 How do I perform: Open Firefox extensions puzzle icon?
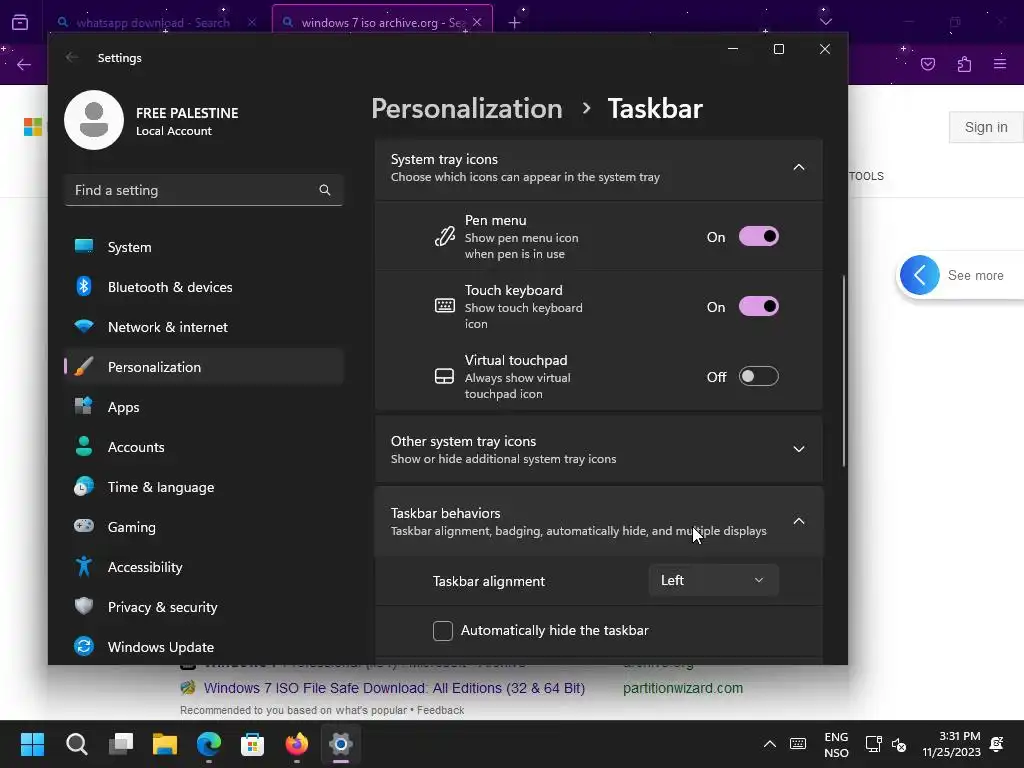pos(964,64)
